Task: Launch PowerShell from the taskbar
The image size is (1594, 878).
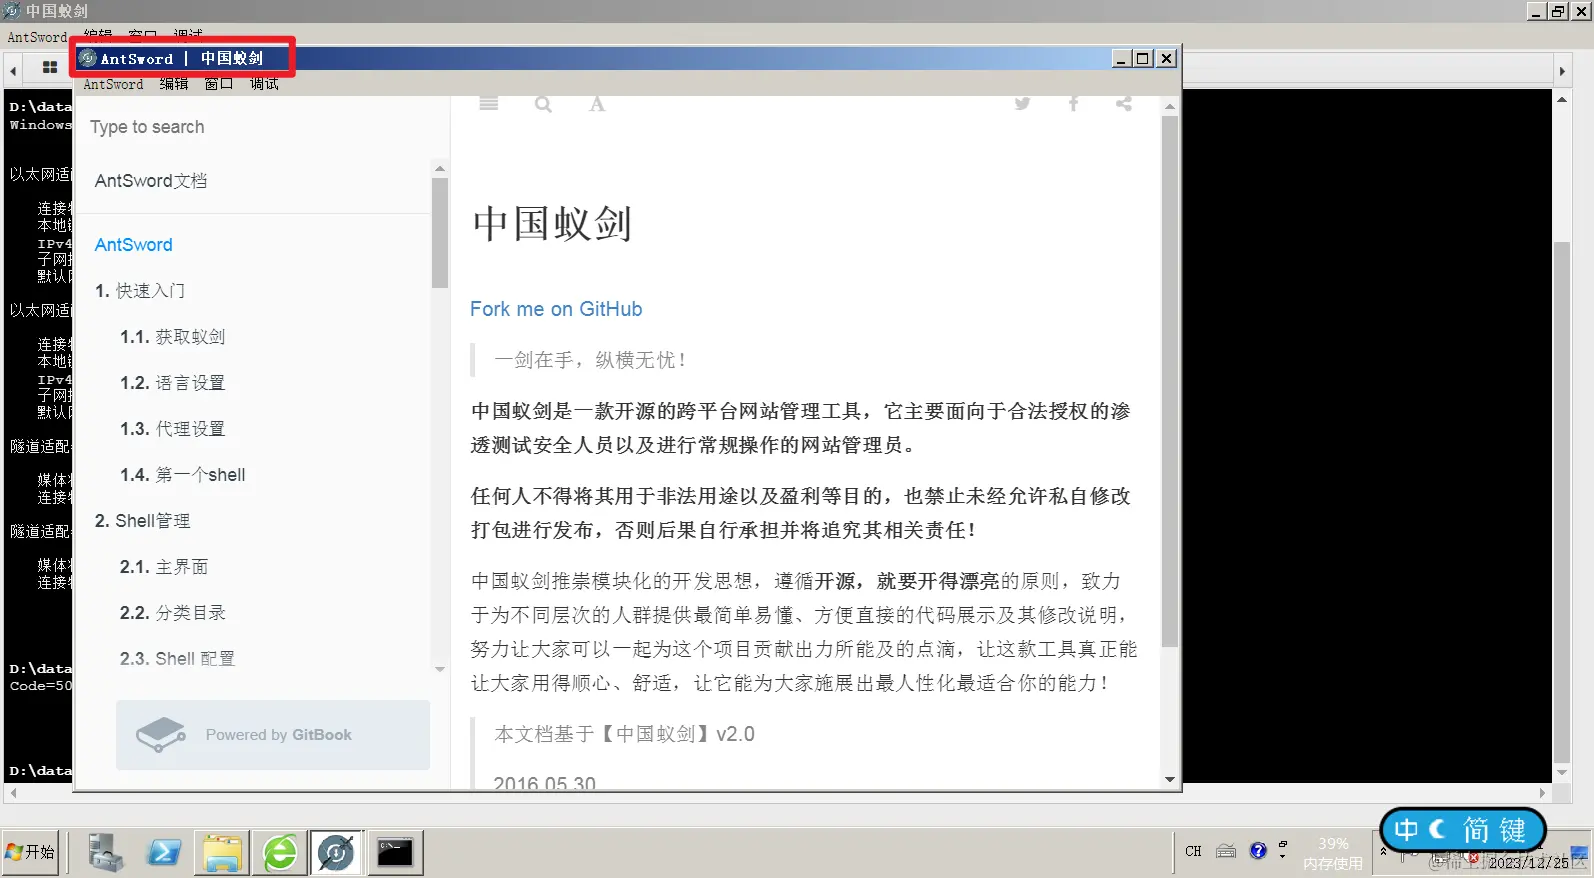Action: pyautogui.click(x=164, y=853)
